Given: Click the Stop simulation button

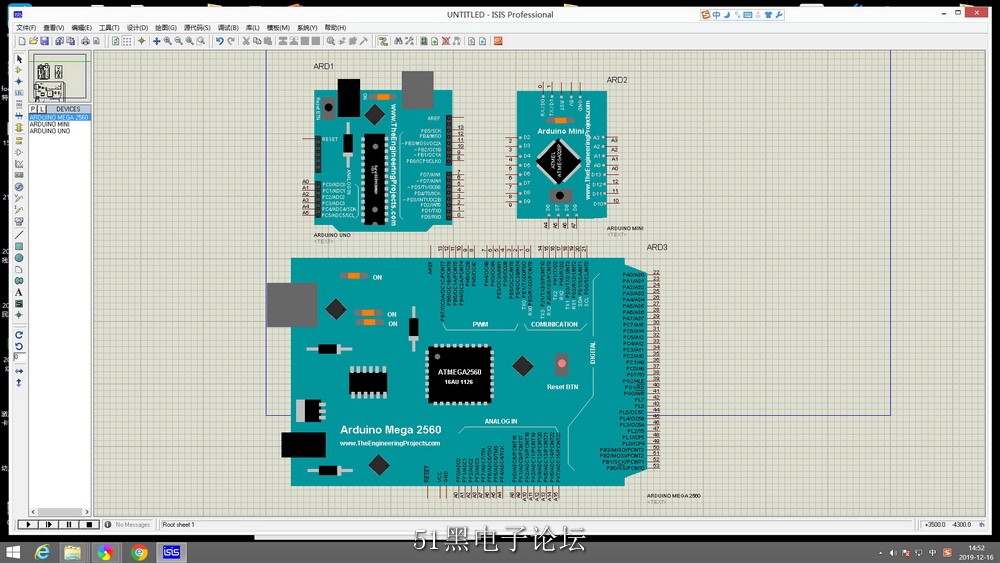Looking at the screenshot, I should tap(89, 524).
